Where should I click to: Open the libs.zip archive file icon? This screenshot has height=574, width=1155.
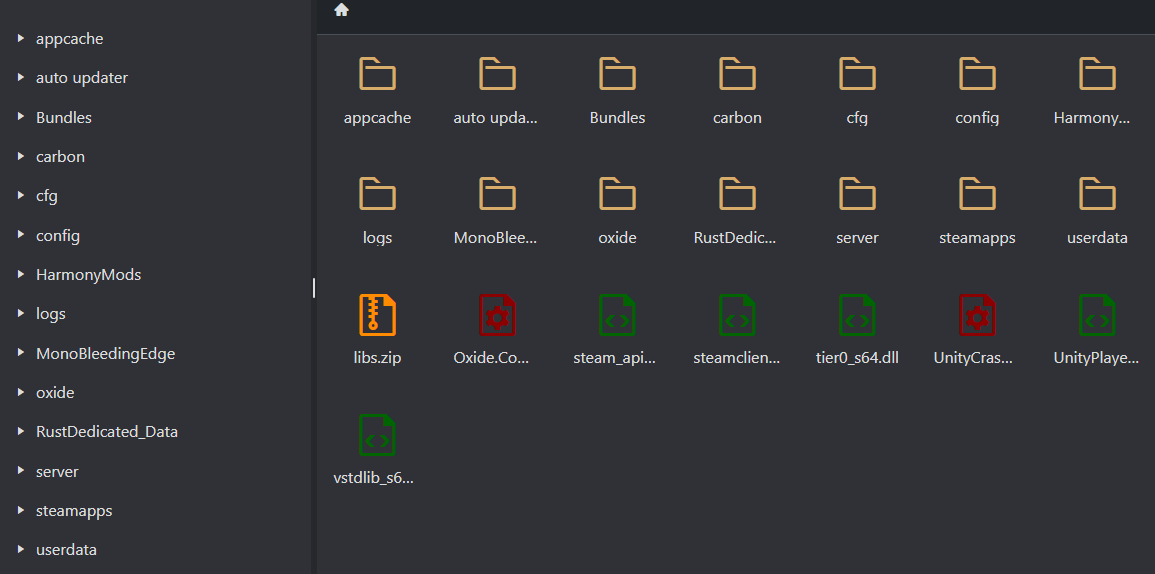click(x=377, y=314)
